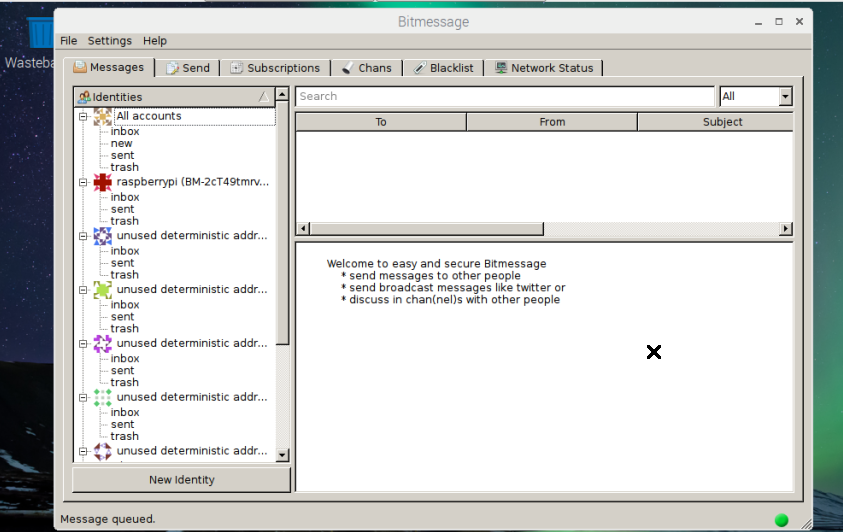Sort messages by Subject column
The height and width of the screenshot is (532, 843).
click(x=716, y=122)
